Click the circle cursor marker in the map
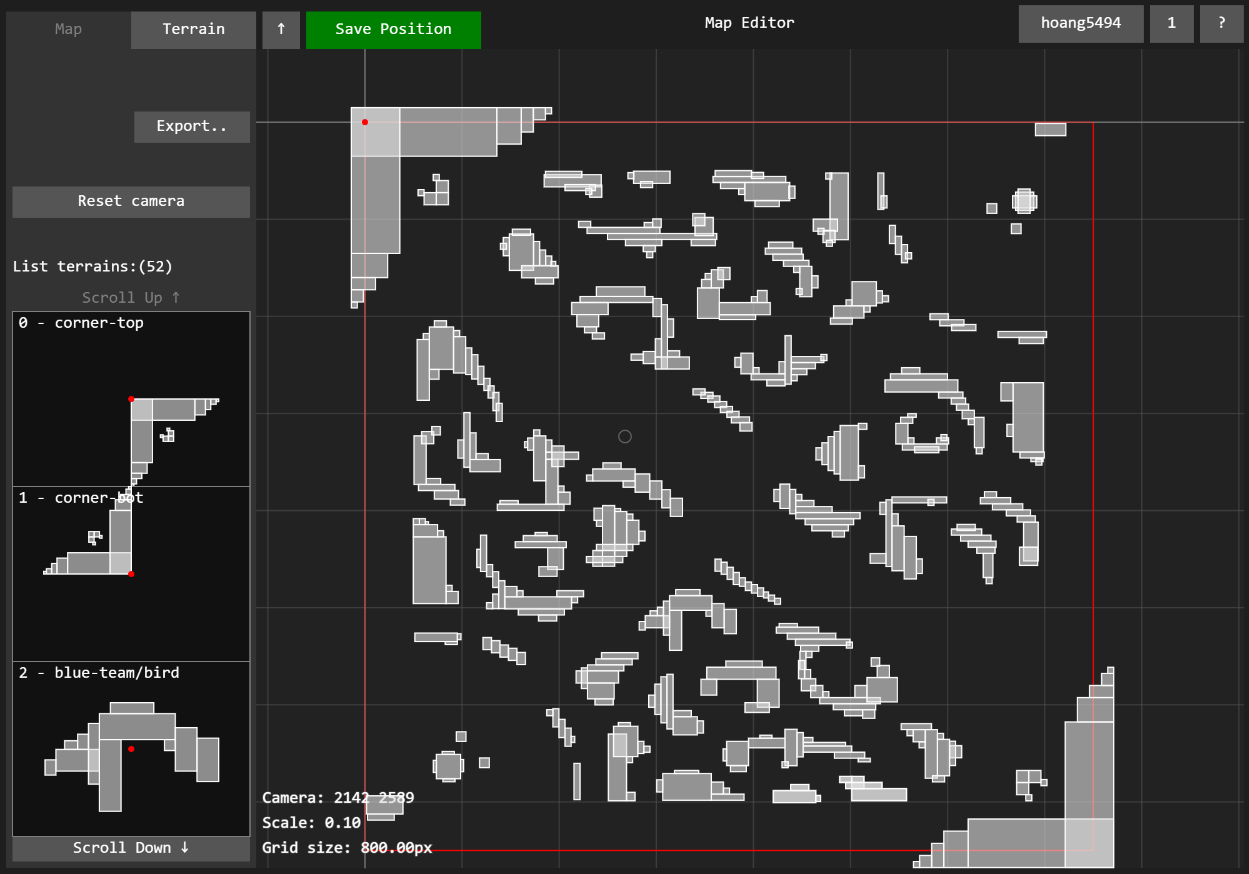The height and width of the screenshot is (874, 1249). tap(625, 436)
